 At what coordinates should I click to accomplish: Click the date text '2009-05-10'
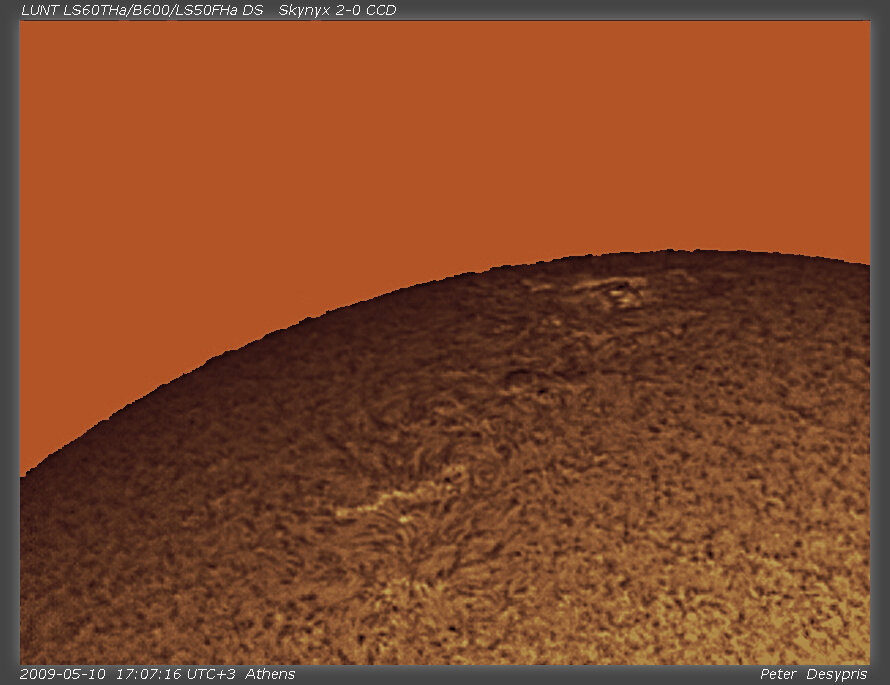[x=62, y=674]
